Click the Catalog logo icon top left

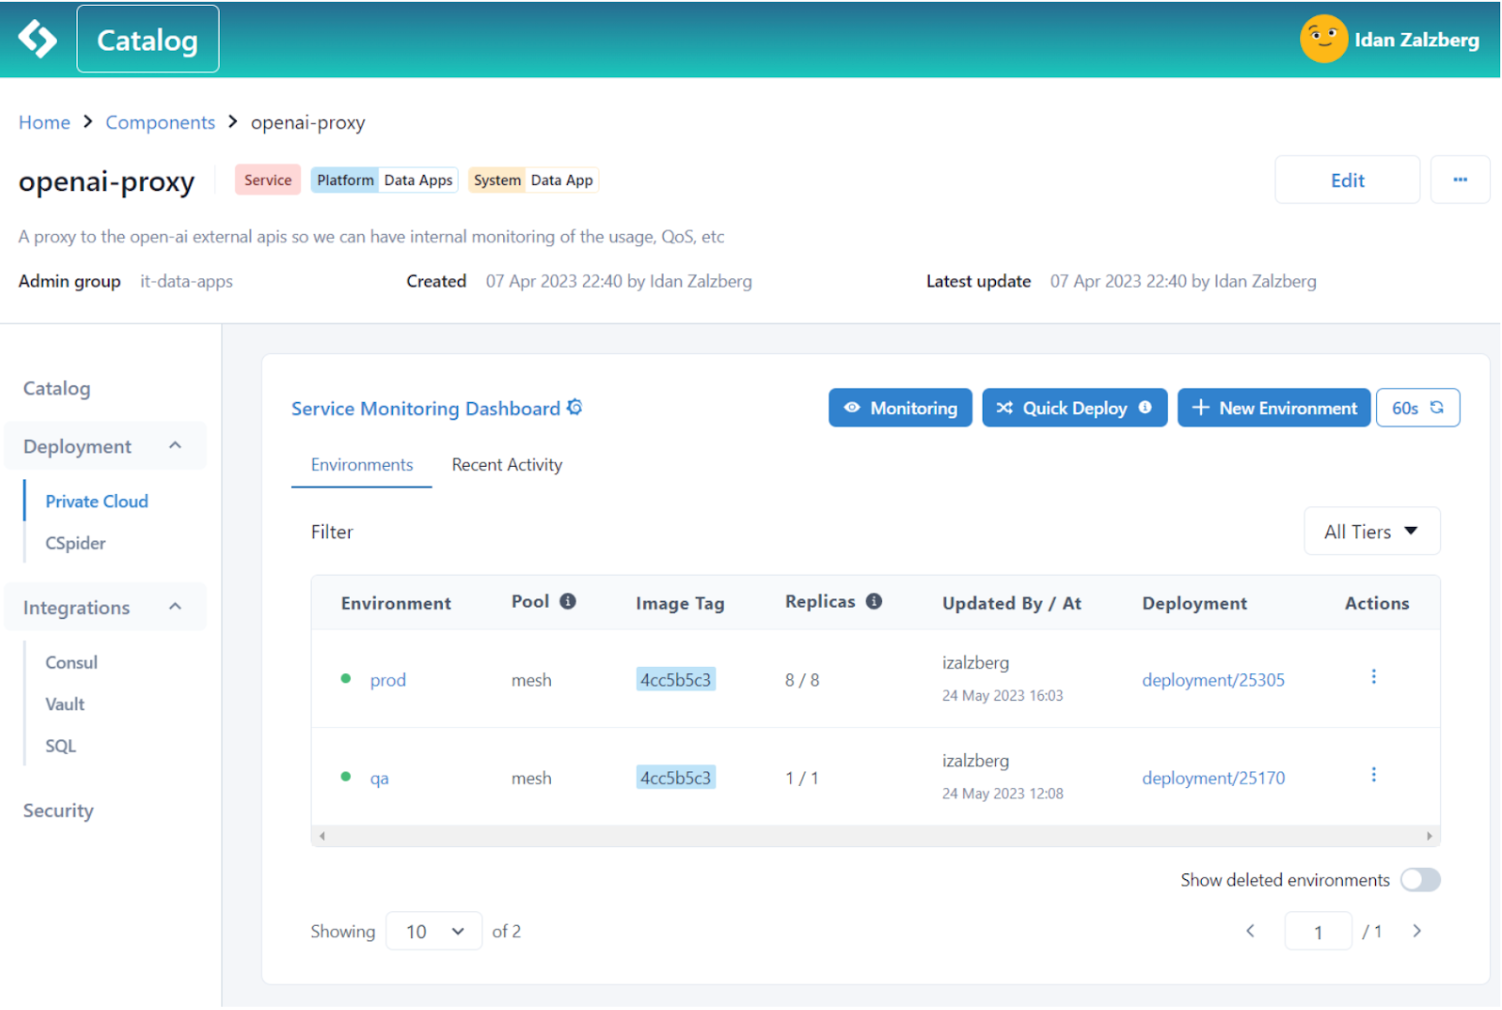point(36,38)
